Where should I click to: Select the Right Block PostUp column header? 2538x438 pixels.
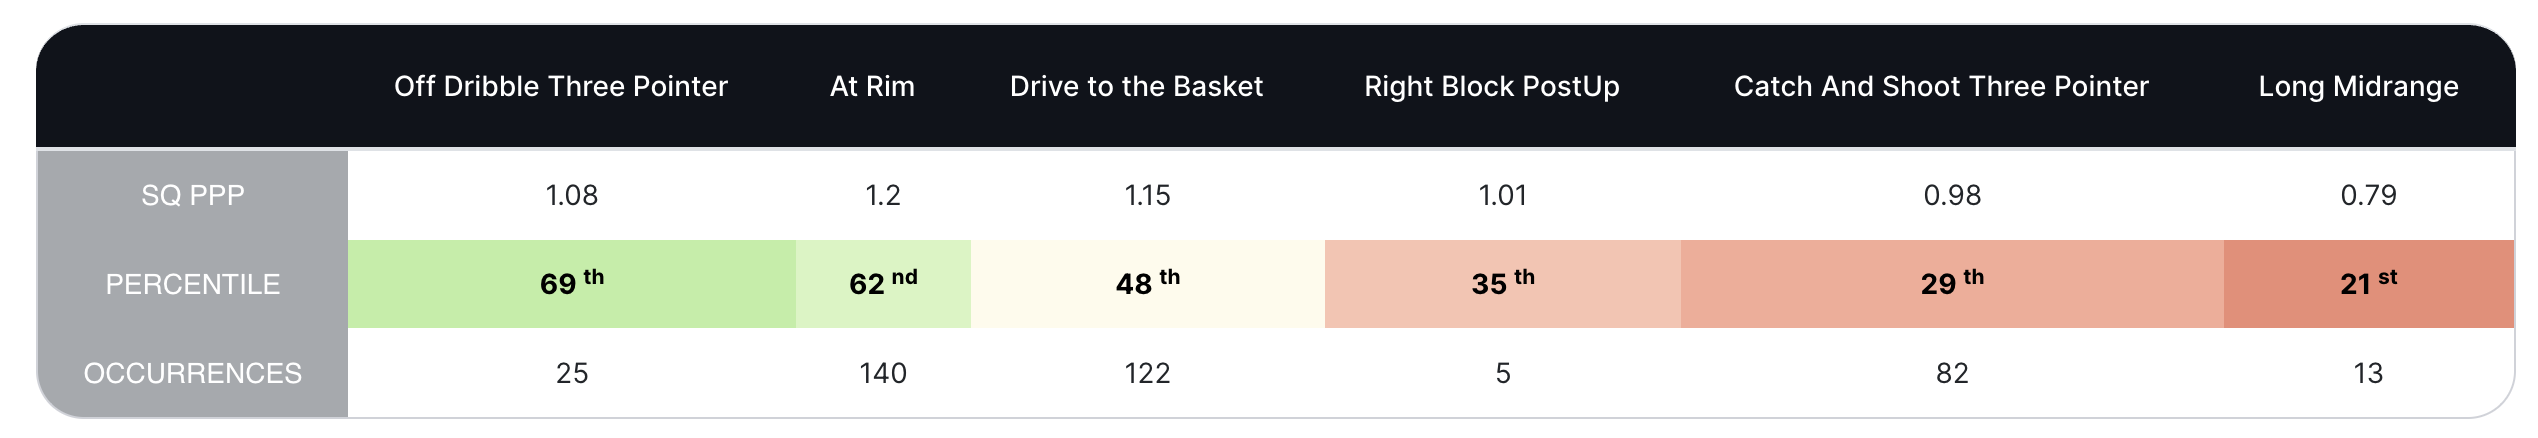pyautogui.click(x=1491, y=87)
